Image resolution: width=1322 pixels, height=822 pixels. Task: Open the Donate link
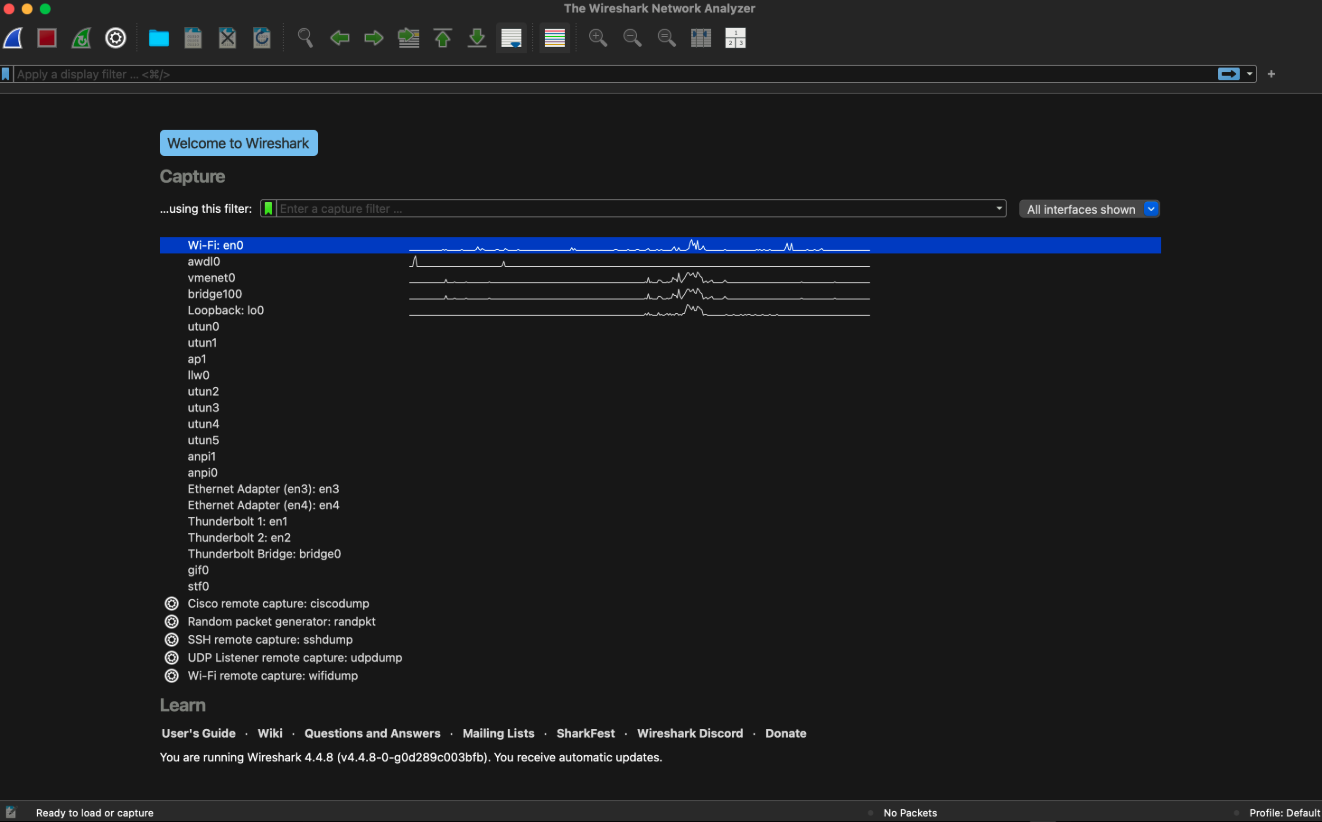[x=786, y=733]
